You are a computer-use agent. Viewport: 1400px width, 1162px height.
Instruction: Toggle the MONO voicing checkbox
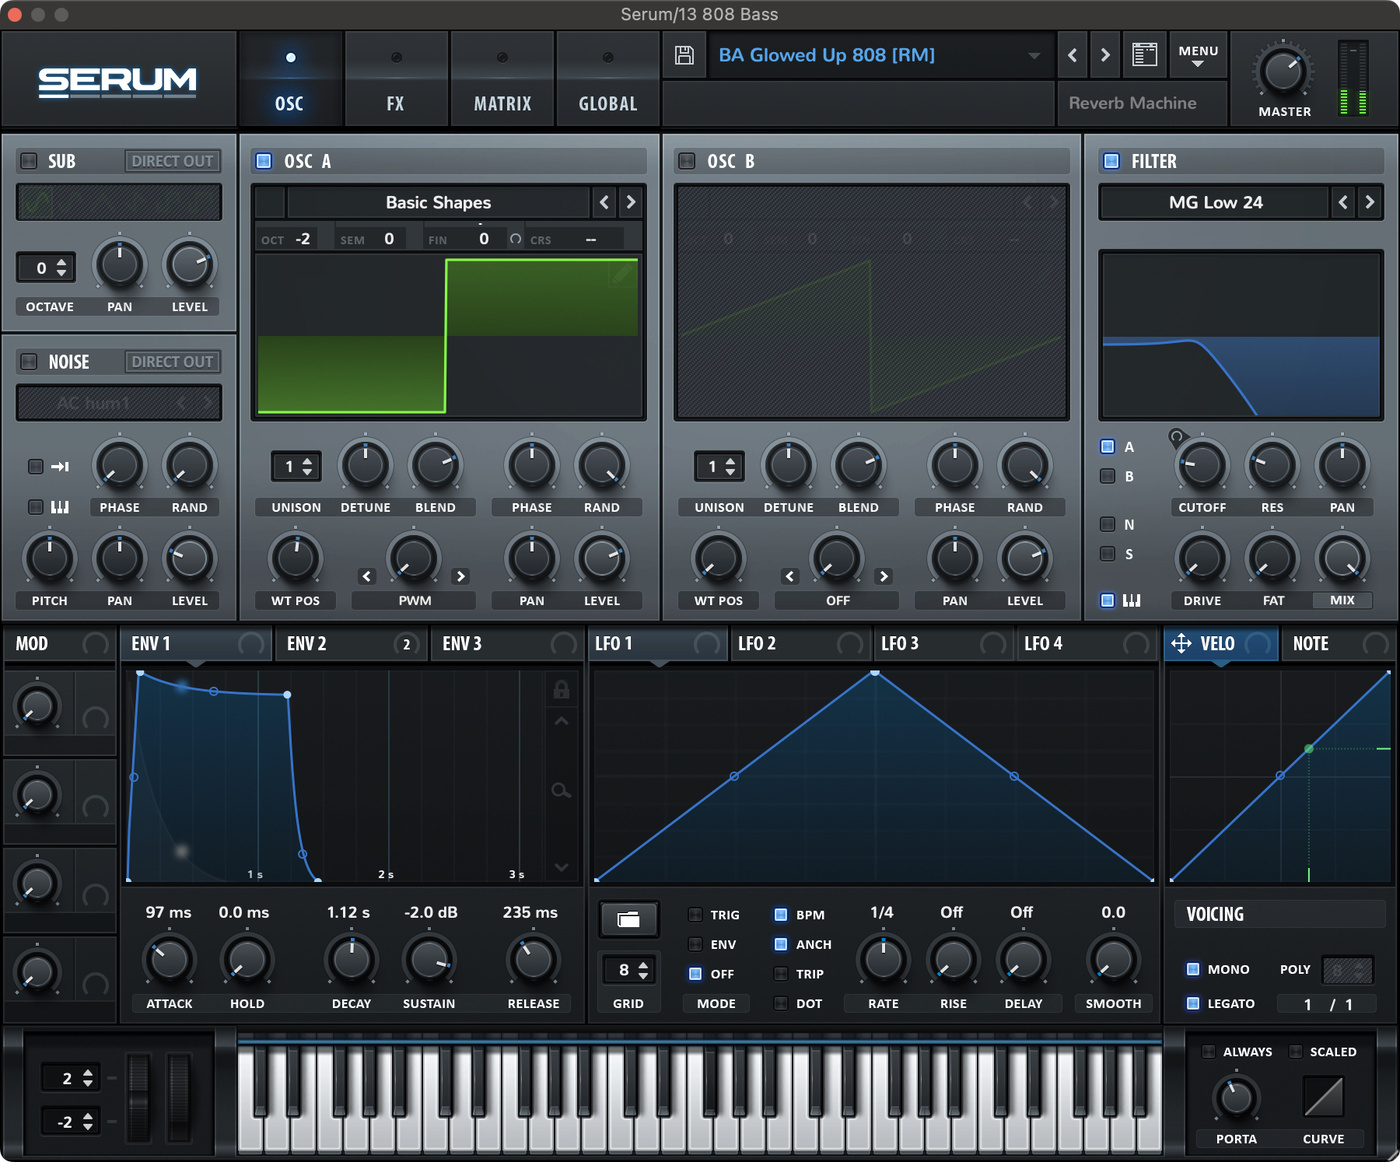pyautogui.click(x=1193, y=969)
